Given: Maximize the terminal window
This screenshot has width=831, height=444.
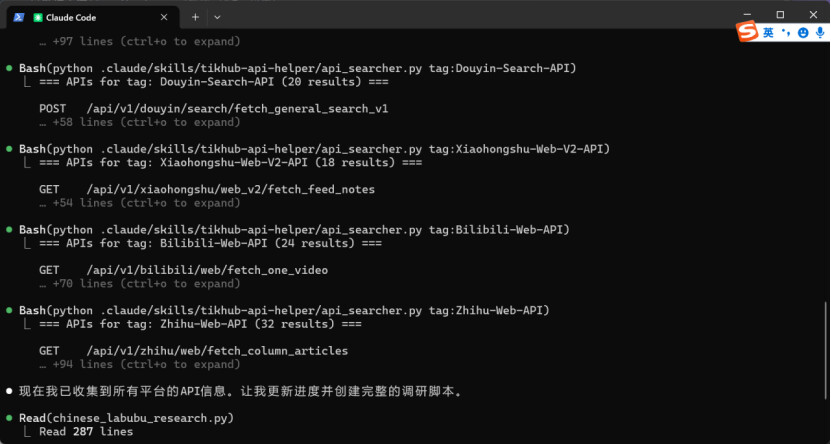Looking at the screenshot, I should click(x=780, y=15).
